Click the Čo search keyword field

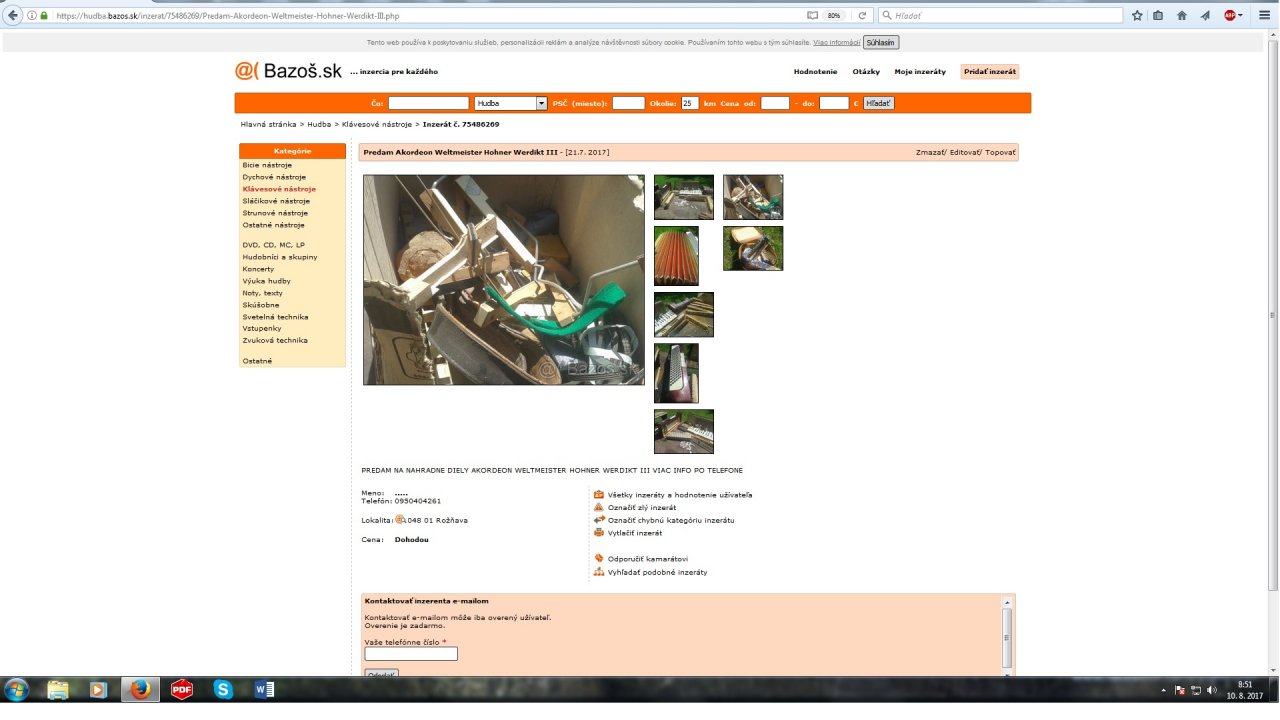coord(428,103)
